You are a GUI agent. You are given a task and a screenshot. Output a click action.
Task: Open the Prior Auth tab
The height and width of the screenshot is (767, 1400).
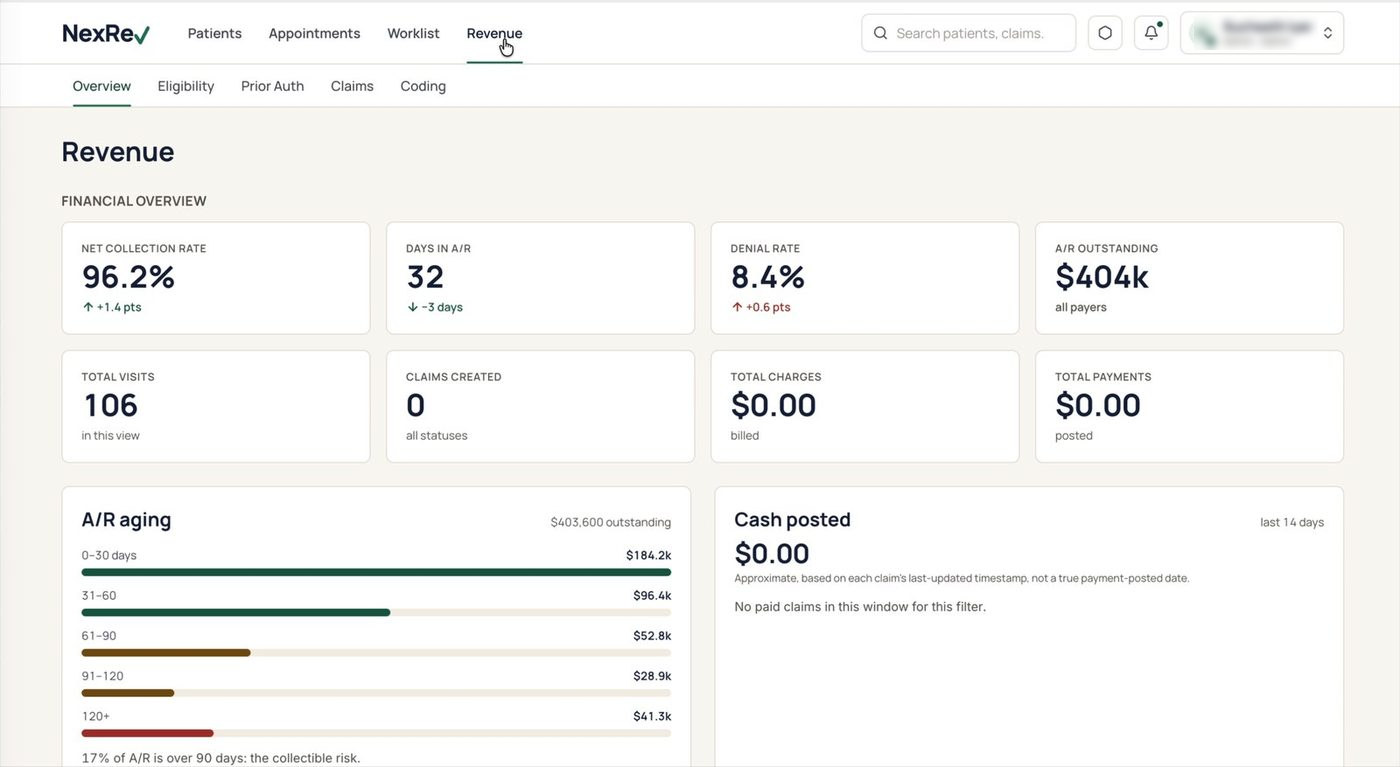(272, 86)
